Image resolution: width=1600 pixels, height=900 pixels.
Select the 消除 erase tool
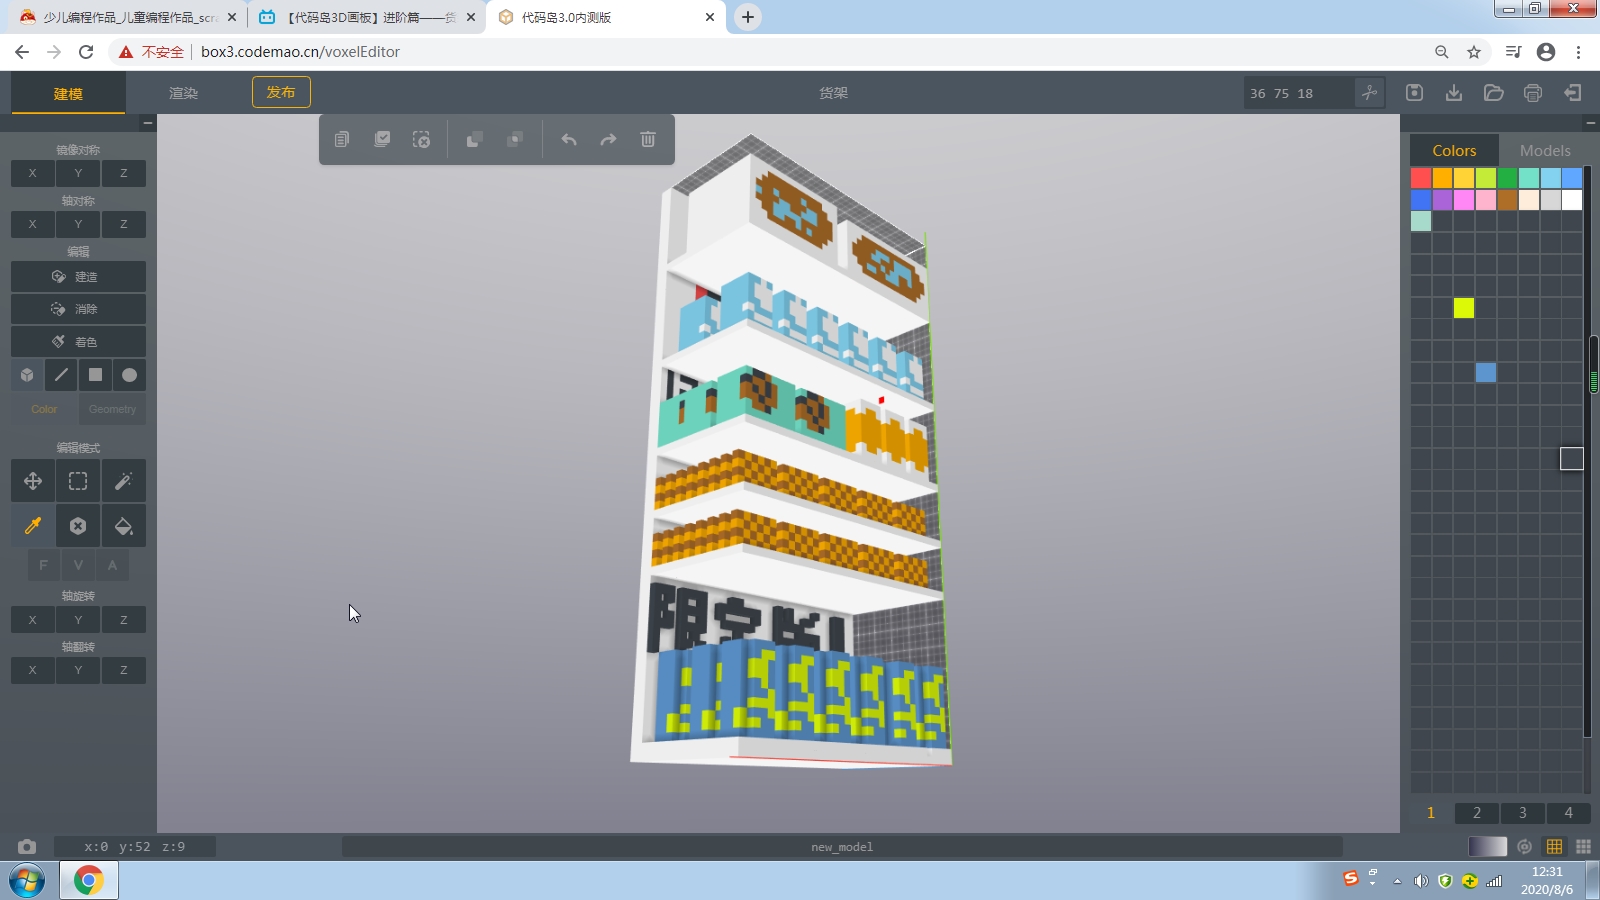pos(78,309)
